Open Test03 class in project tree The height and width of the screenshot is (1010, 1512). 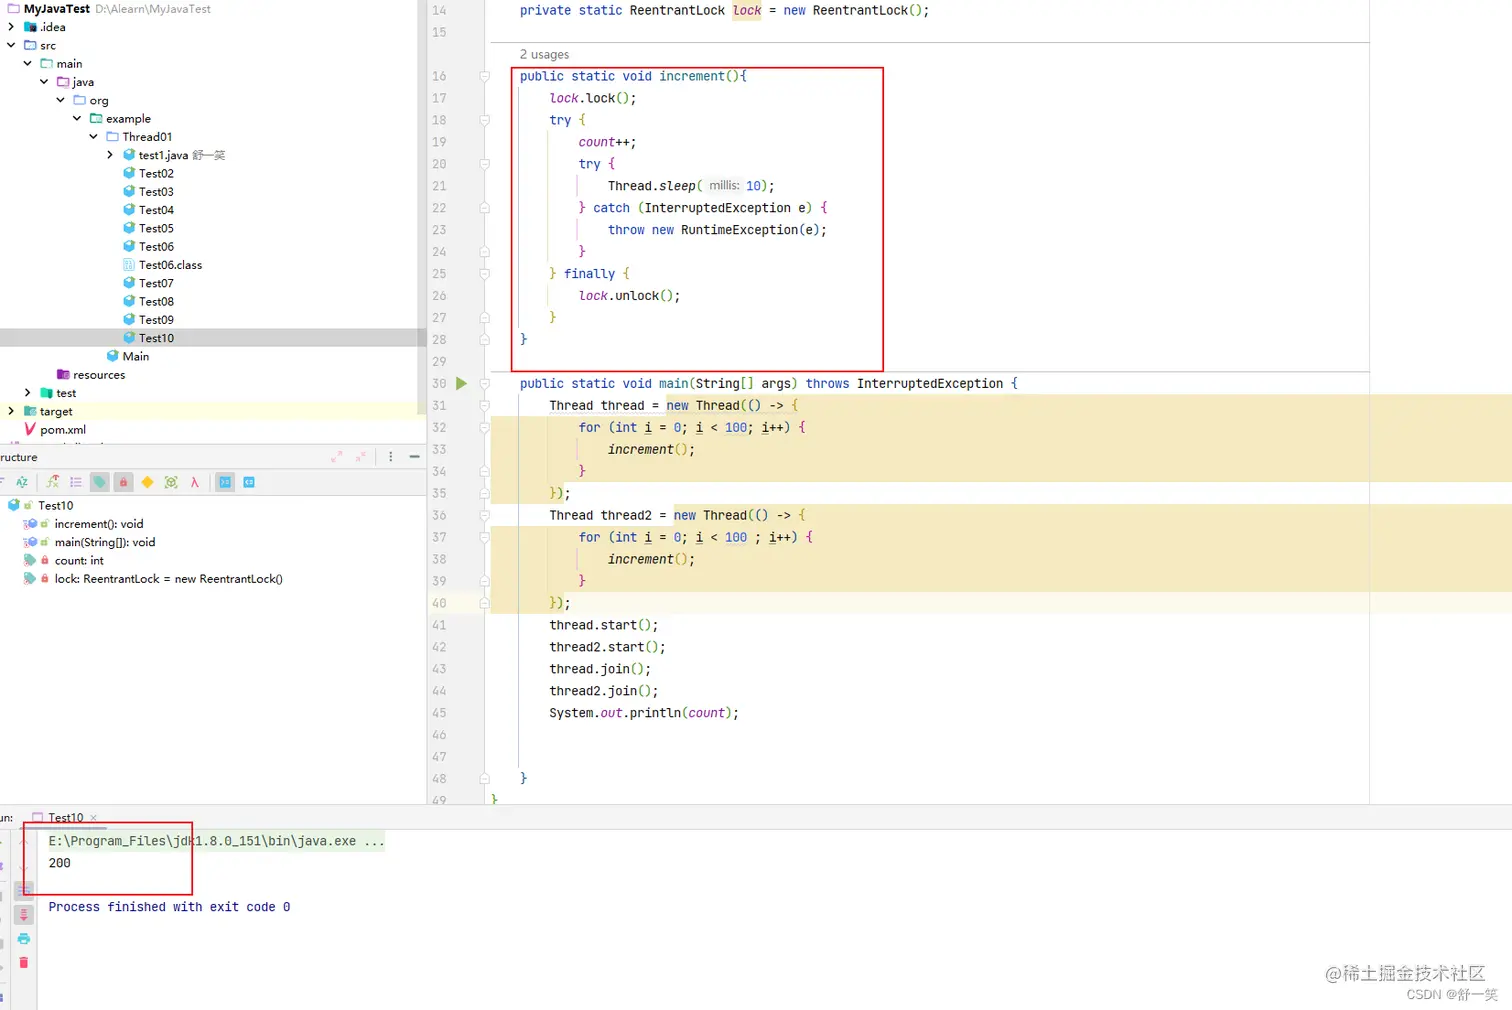[x=156, y=191]
